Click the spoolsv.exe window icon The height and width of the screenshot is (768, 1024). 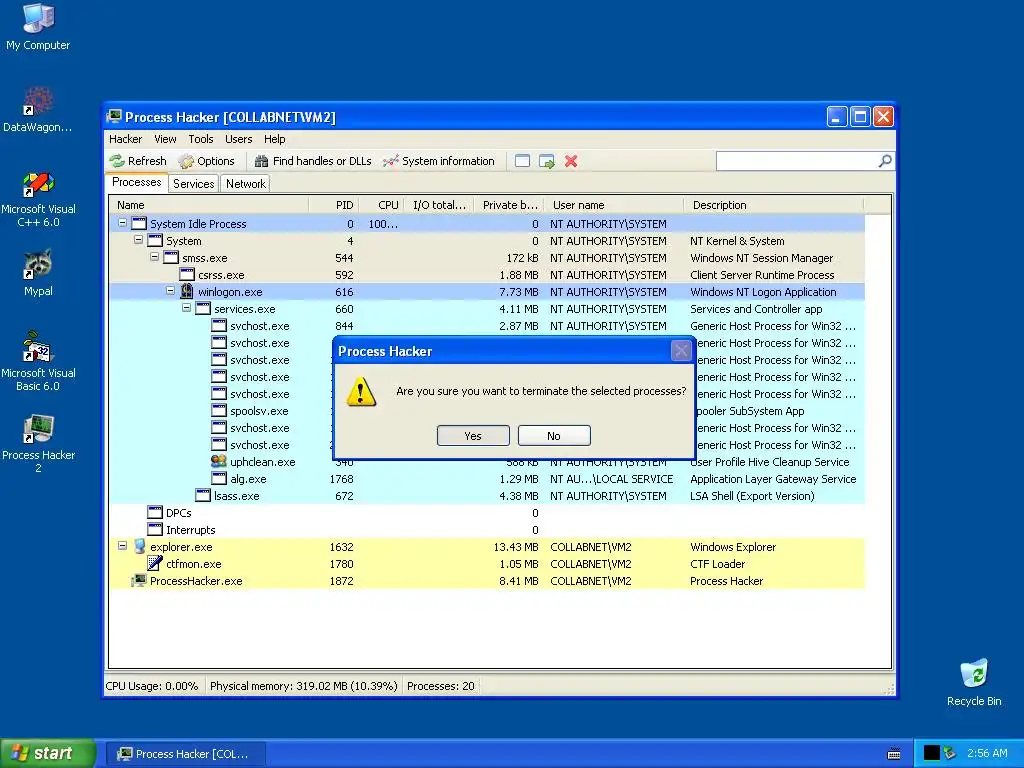coord(219,410)
